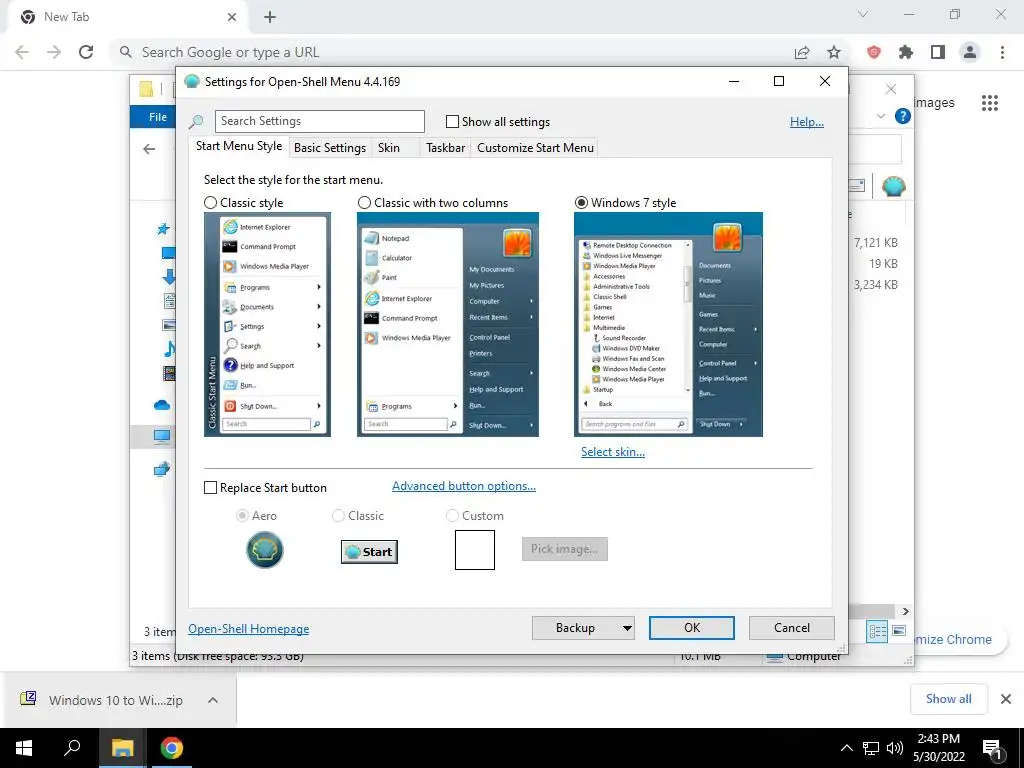Click the OK button

tap(692, 628)
